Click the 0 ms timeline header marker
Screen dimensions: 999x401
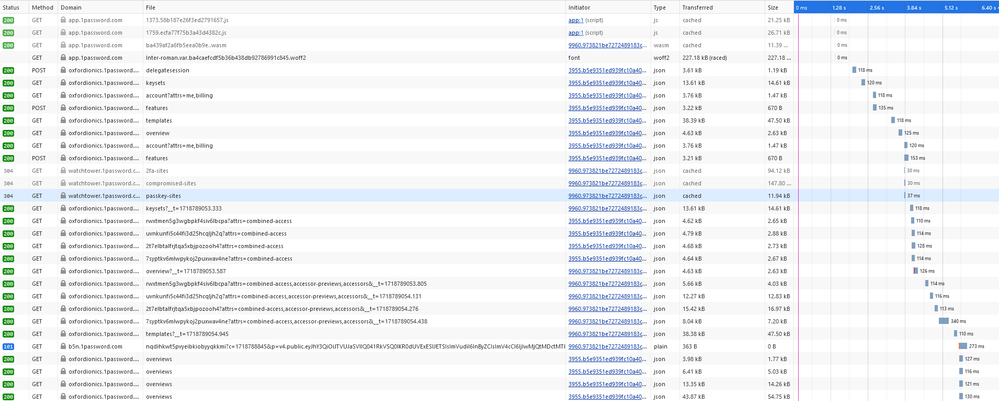pyautogui.click(x=802, y=7)
